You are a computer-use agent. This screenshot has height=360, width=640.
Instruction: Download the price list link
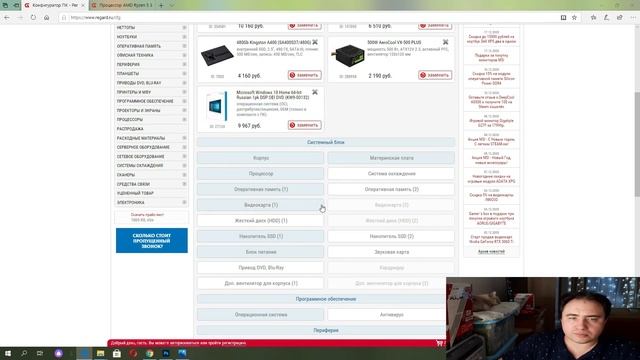point(147,215)
